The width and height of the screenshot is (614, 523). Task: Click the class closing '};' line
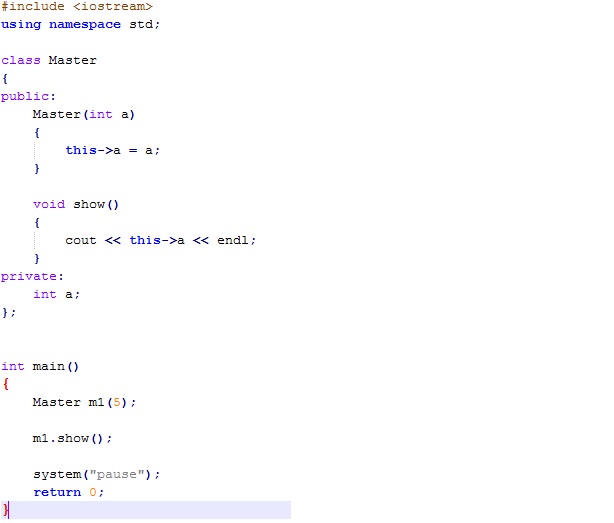pos(9,312)
